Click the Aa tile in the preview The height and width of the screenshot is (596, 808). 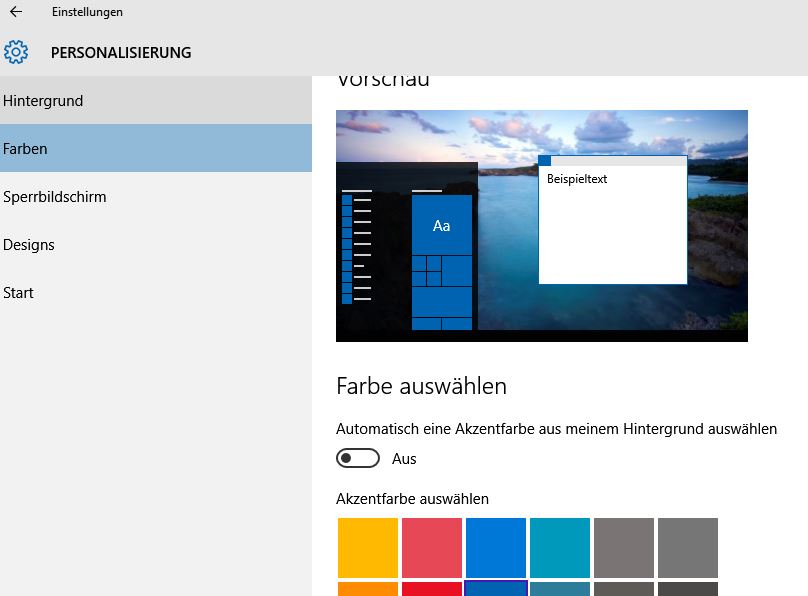pos(442,225)
